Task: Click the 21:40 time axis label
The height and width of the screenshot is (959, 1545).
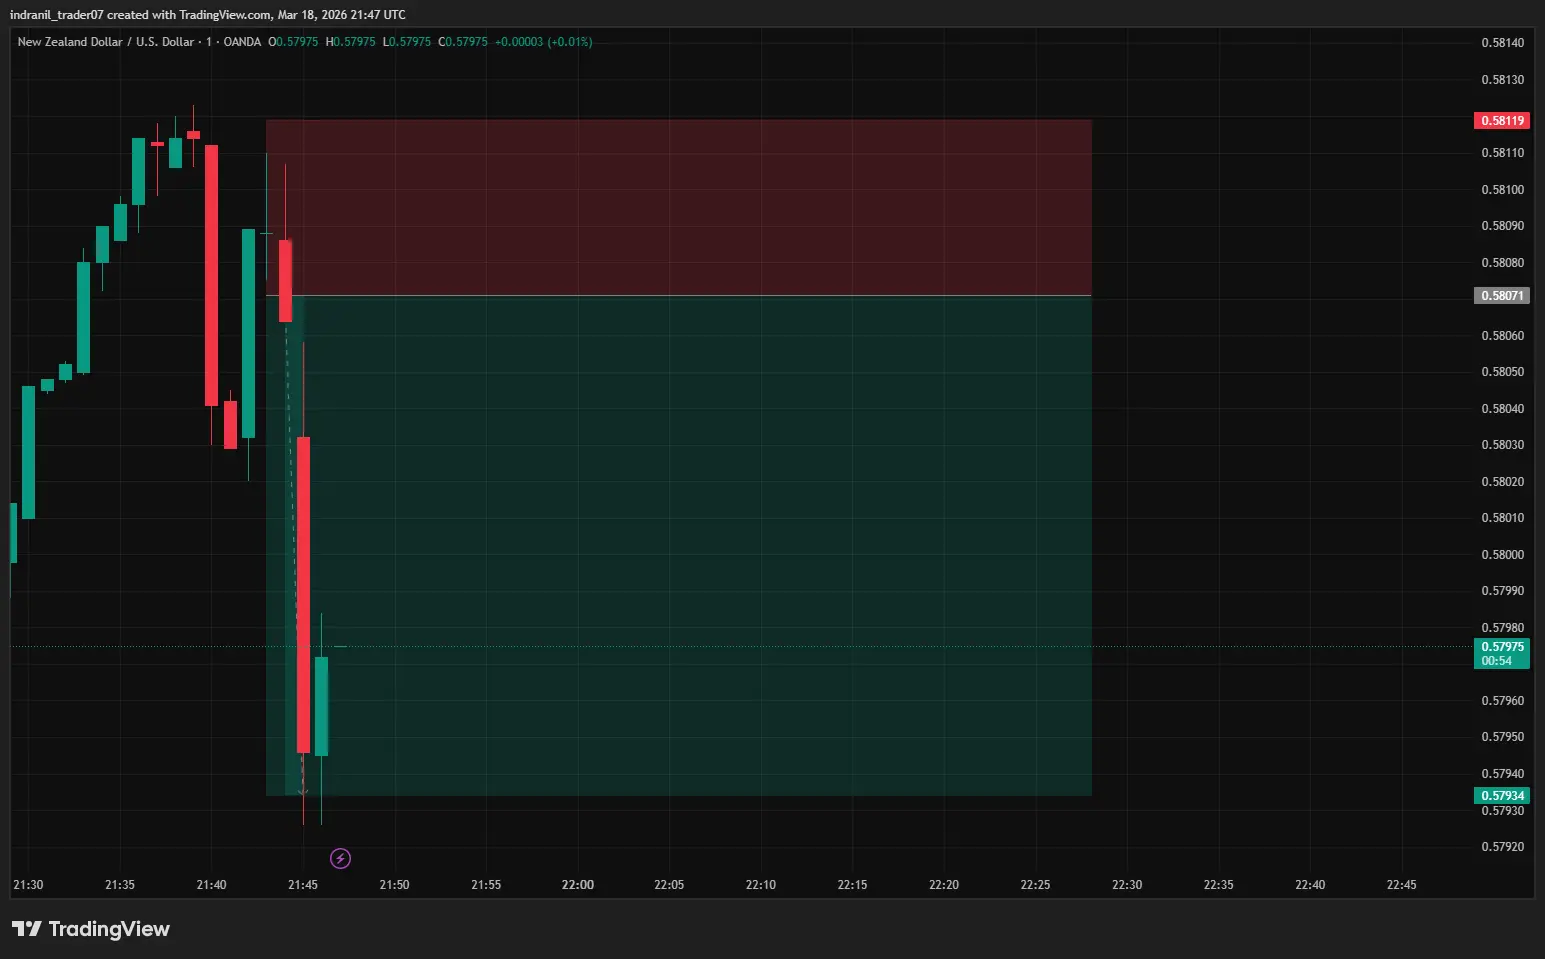Action: click(211, 885)
